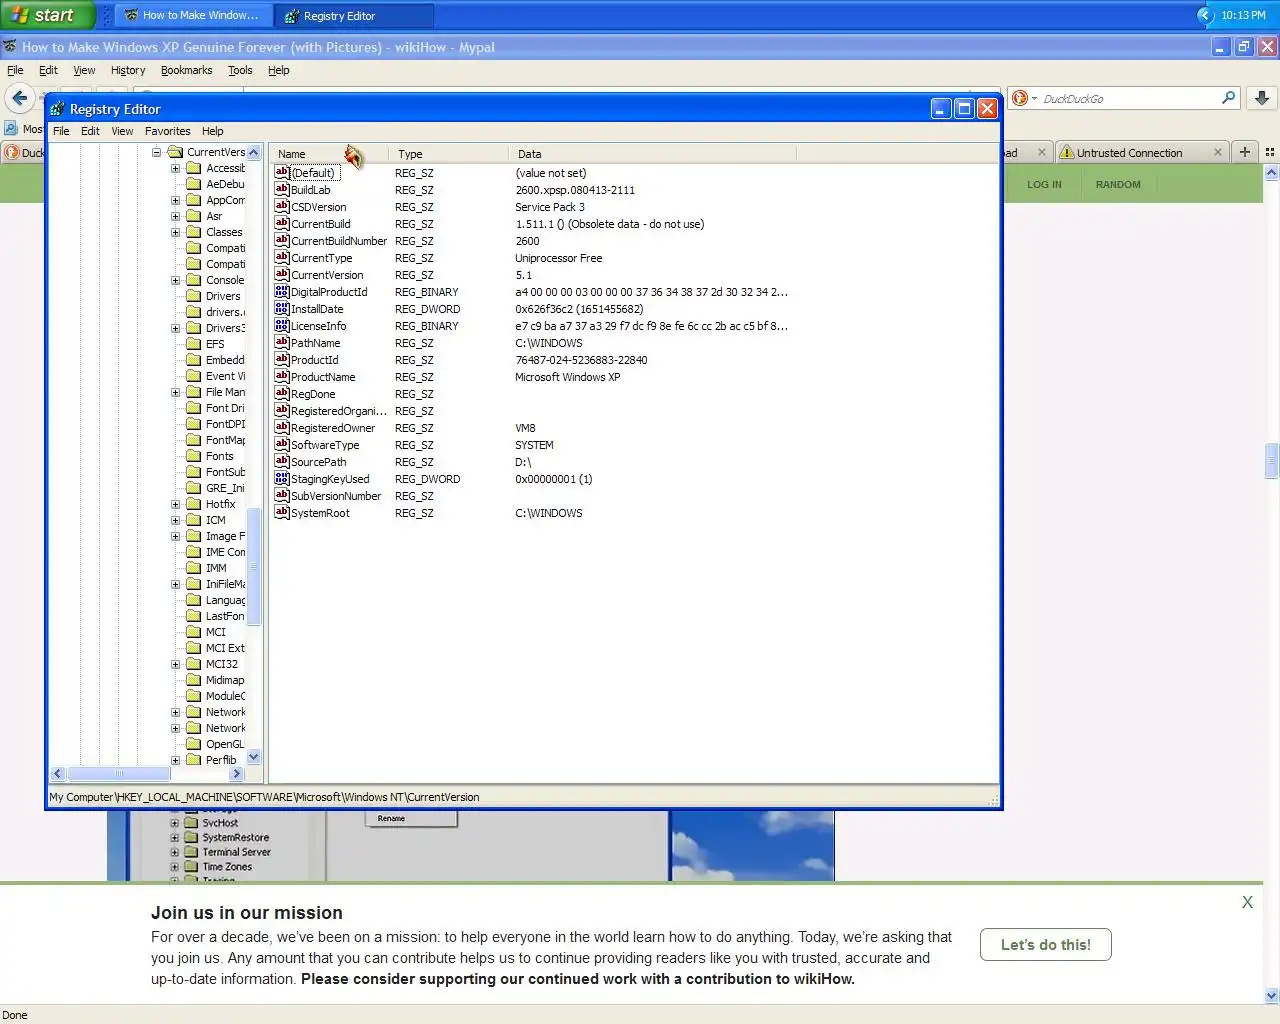The width and height of the screenshot is (1280, 1024).
Task: Click the LOG IN link on wikiHow
Action: tap(1044, 184)
